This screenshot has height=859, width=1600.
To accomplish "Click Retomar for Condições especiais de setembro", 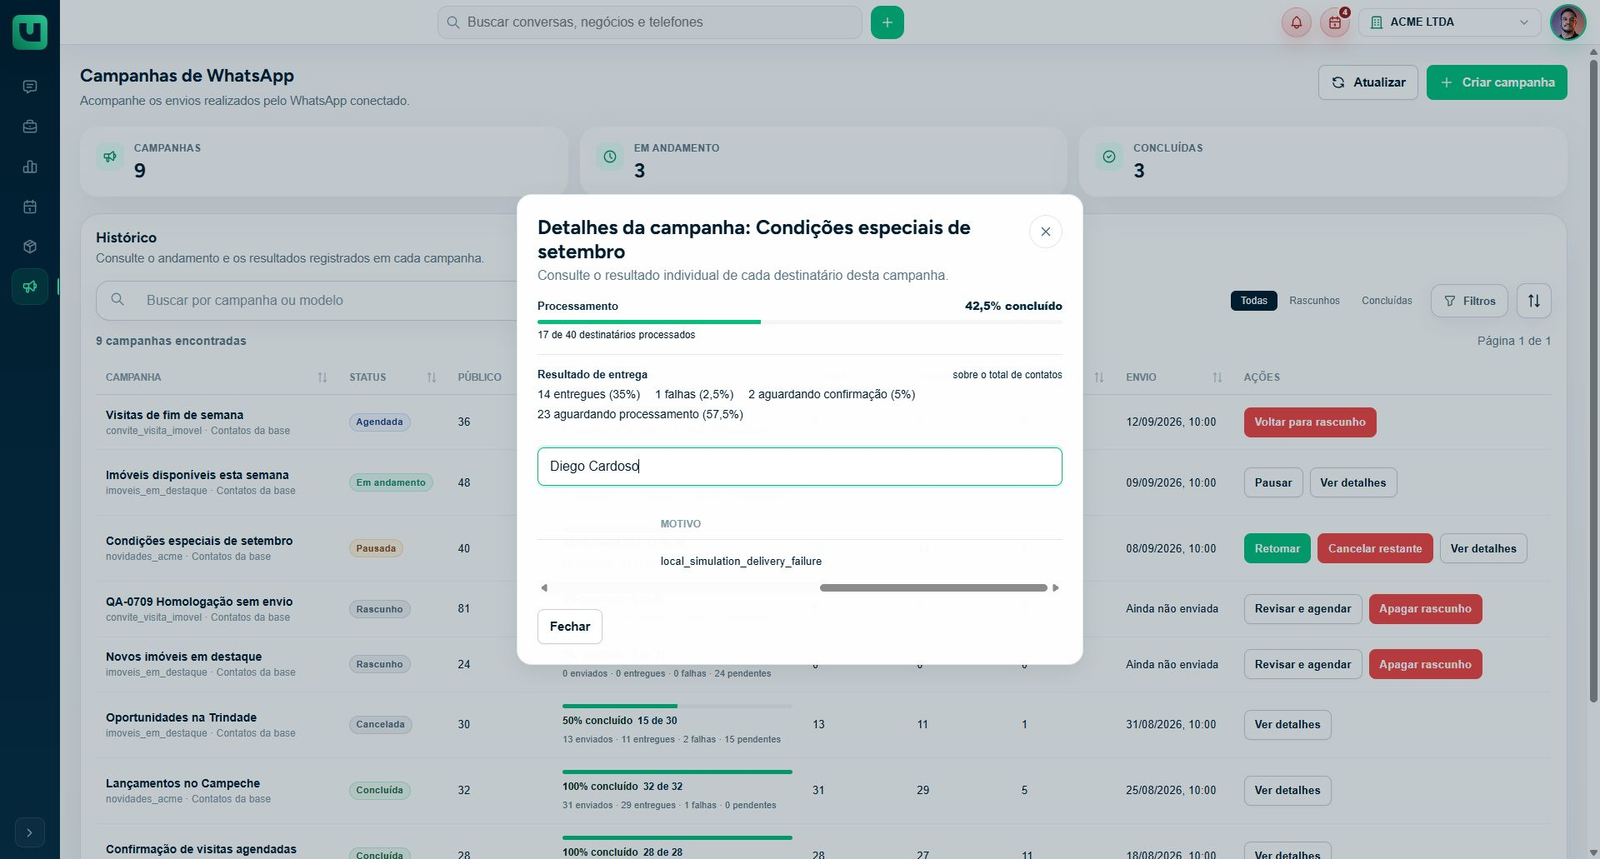I will tap(1277, 549).
